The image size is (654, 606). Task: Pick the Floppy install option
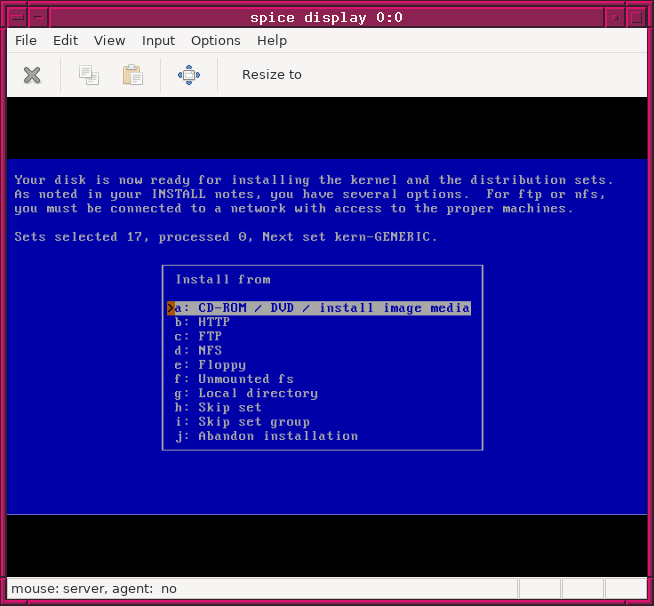[221, 365]
